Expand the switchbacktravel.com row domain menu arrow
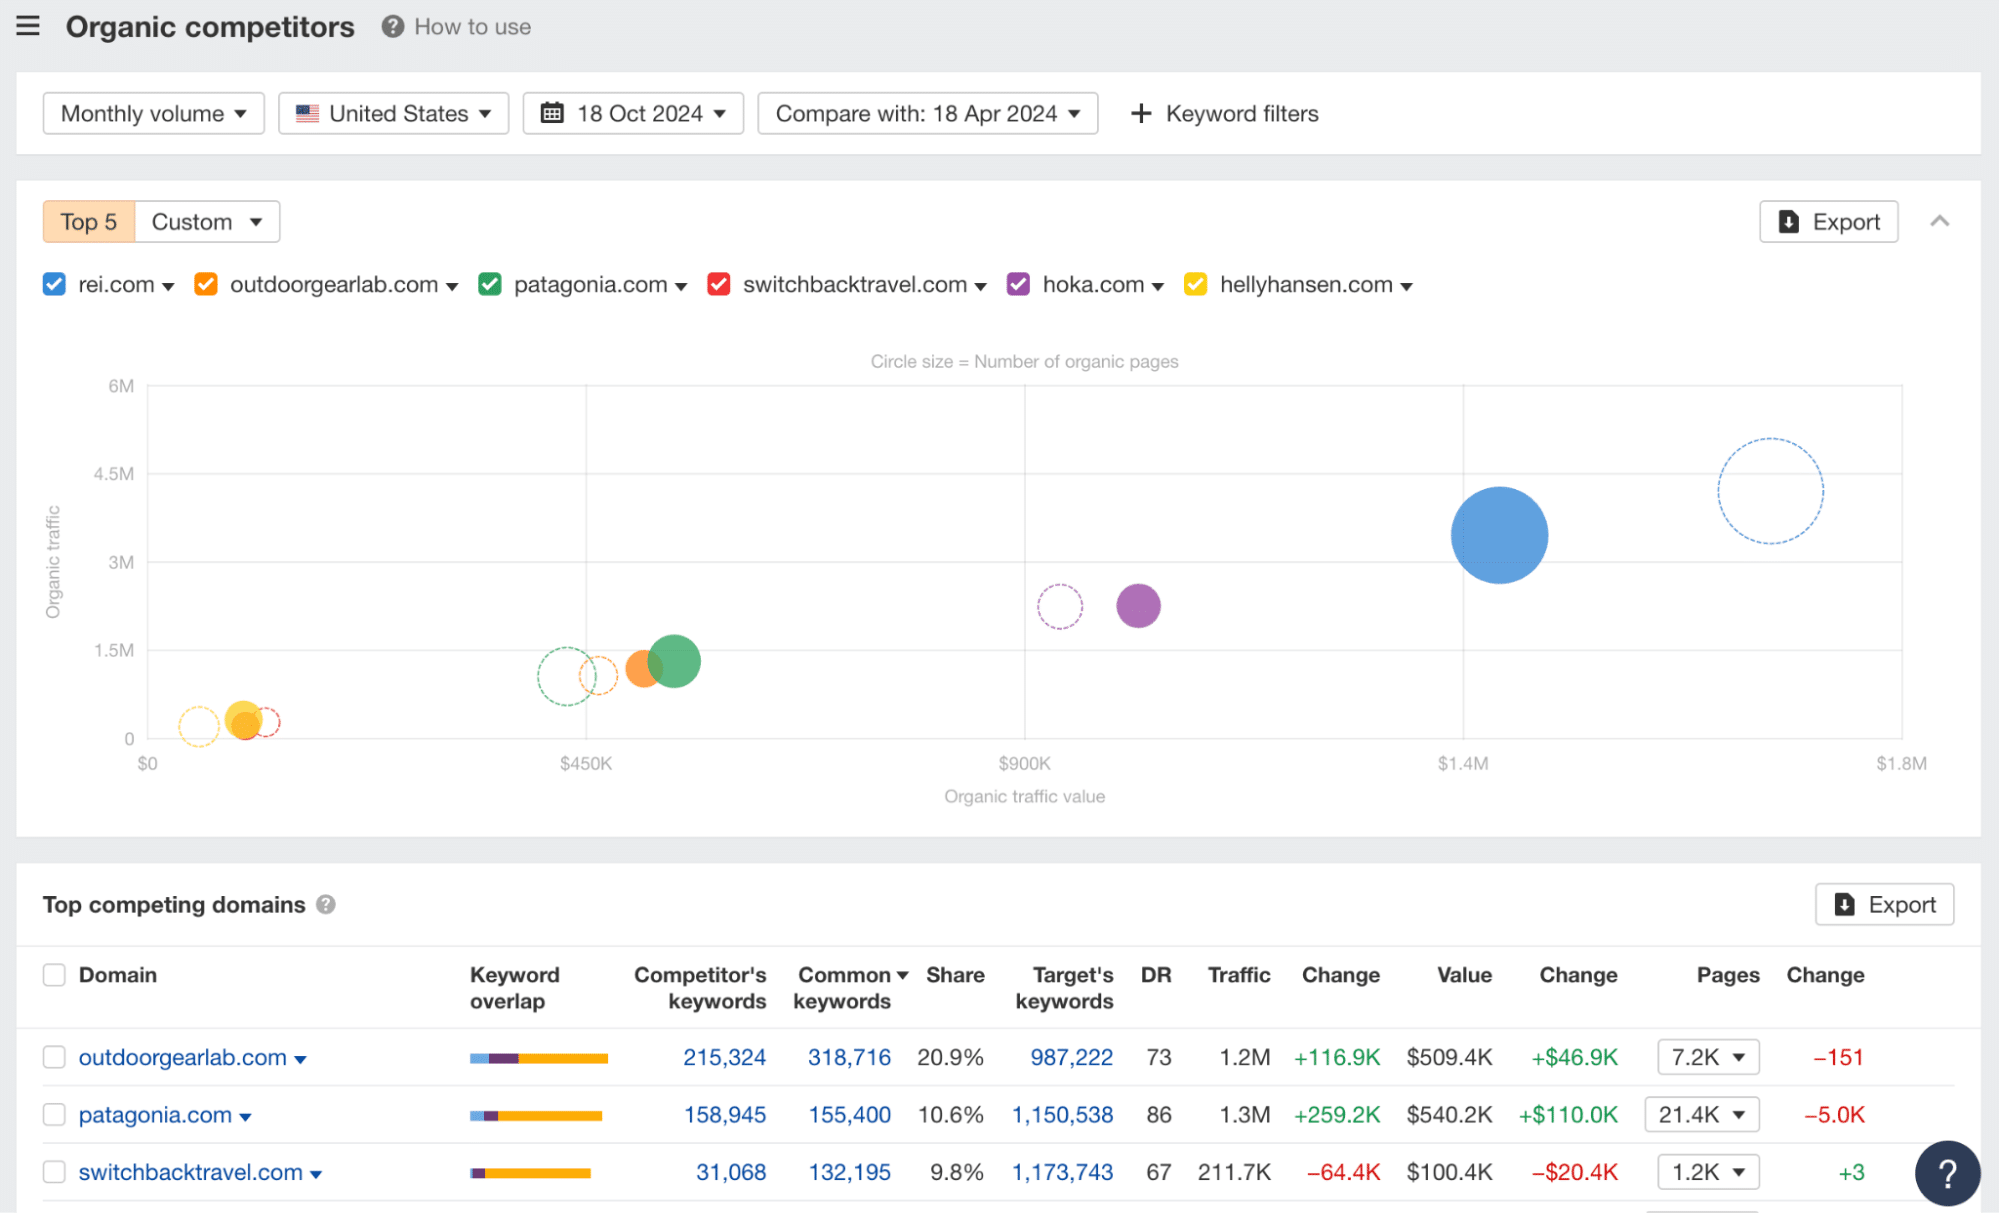Viewport: 1999px width, 1214px height. point(316,1175)
